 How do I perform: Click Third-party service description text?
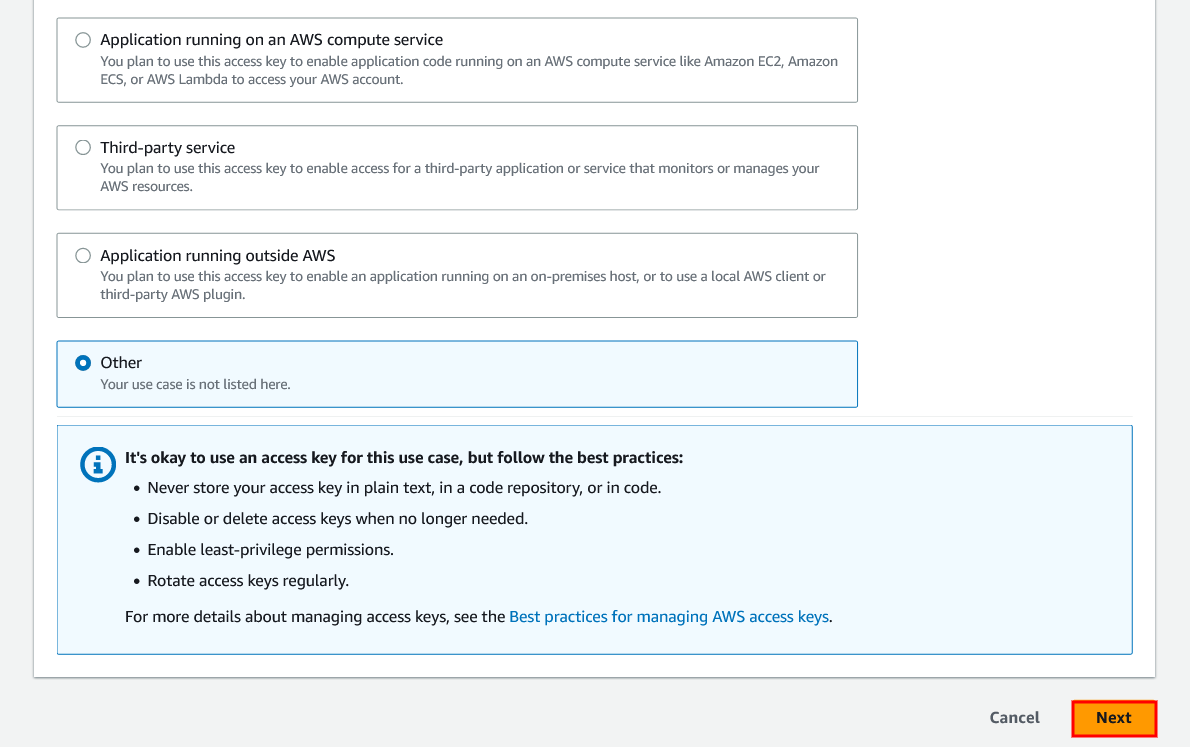point(460,178)
